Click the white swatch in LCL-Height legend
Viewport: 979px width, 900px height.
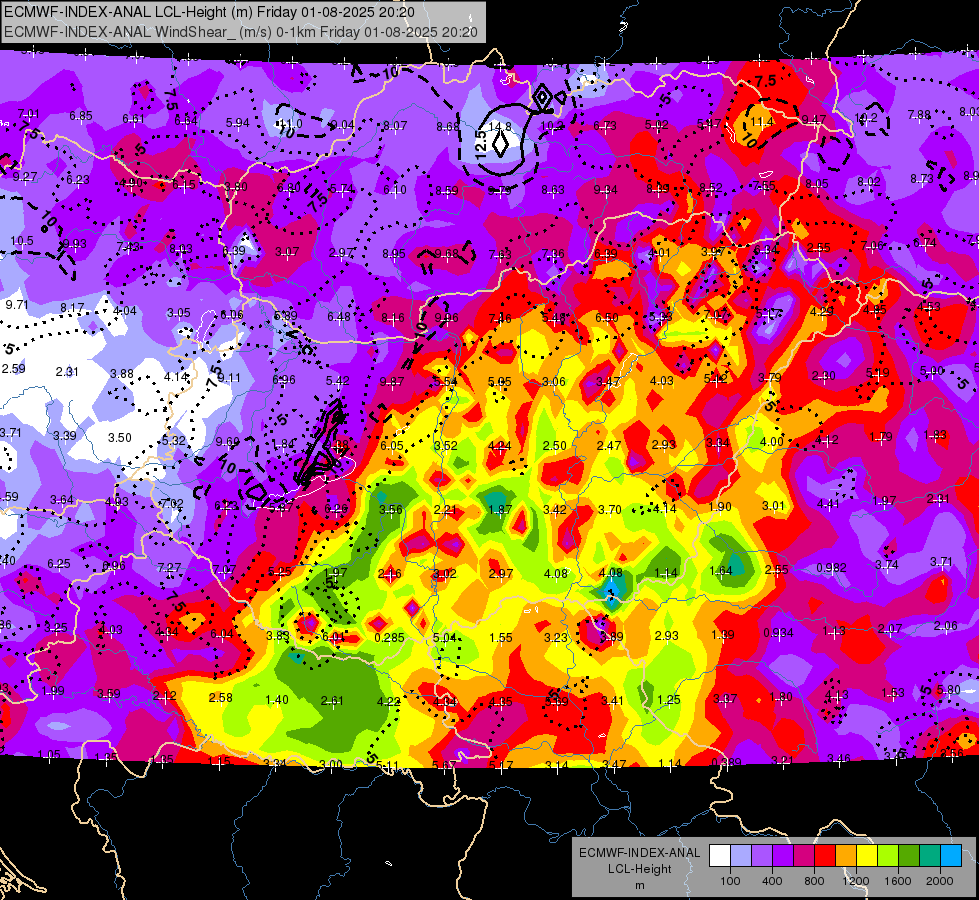(x=720, y=856)
